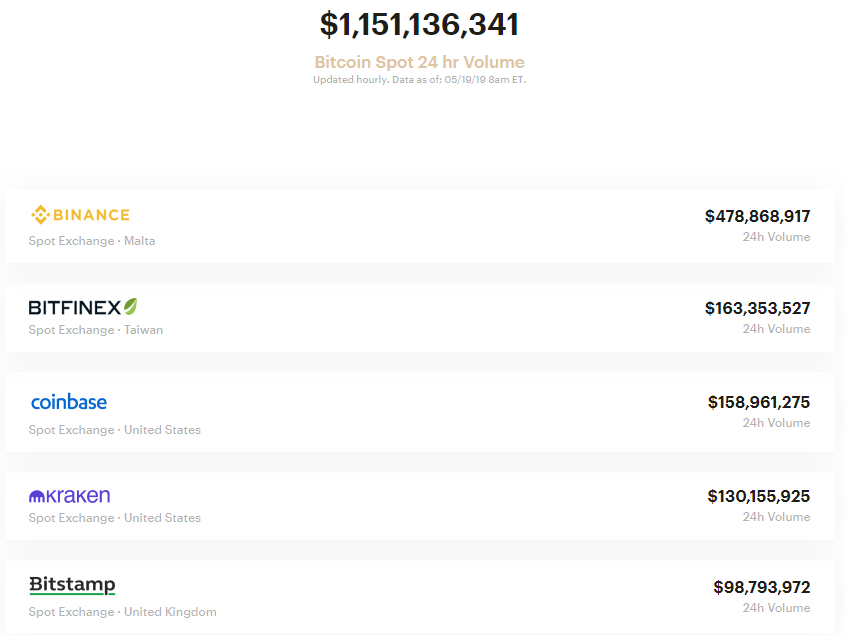Click the Bitfinex green leaf icon

click(x=130, y=306)
